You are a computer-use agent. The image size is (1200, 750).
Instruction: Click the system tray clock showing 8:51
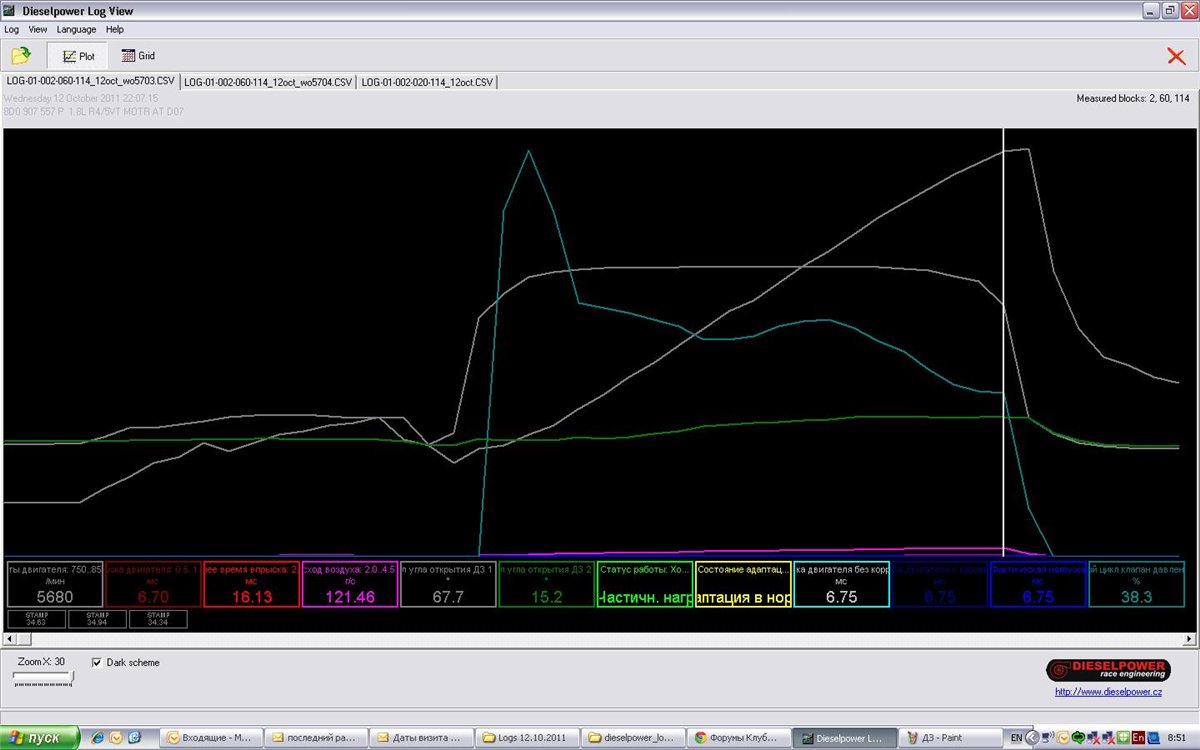(1178, 738)
